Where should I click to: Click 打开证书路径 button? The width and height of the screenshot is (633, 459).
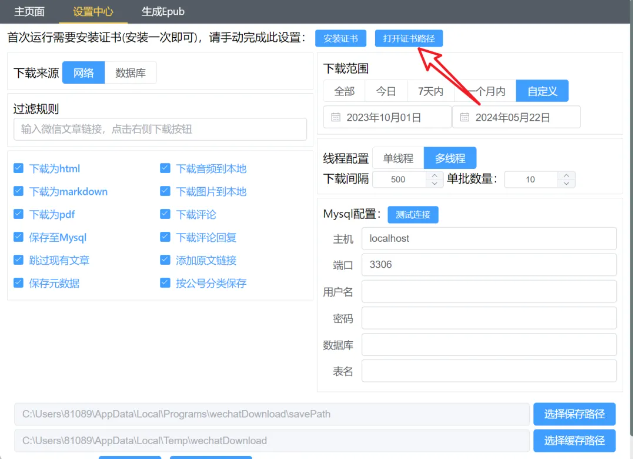(x=409, y=38)
